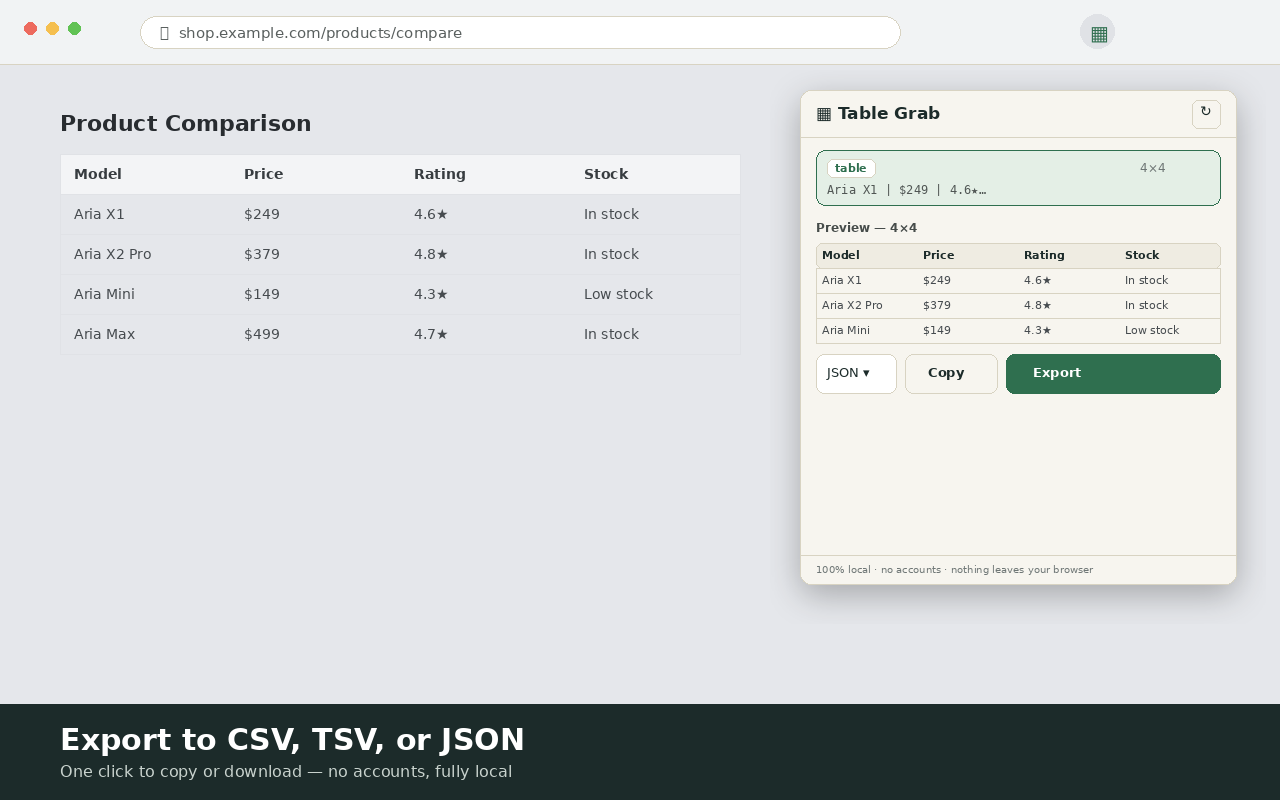Click 'Low stock' in the webpage table
Screen dimensions: 1280x800
pos(618,294)
